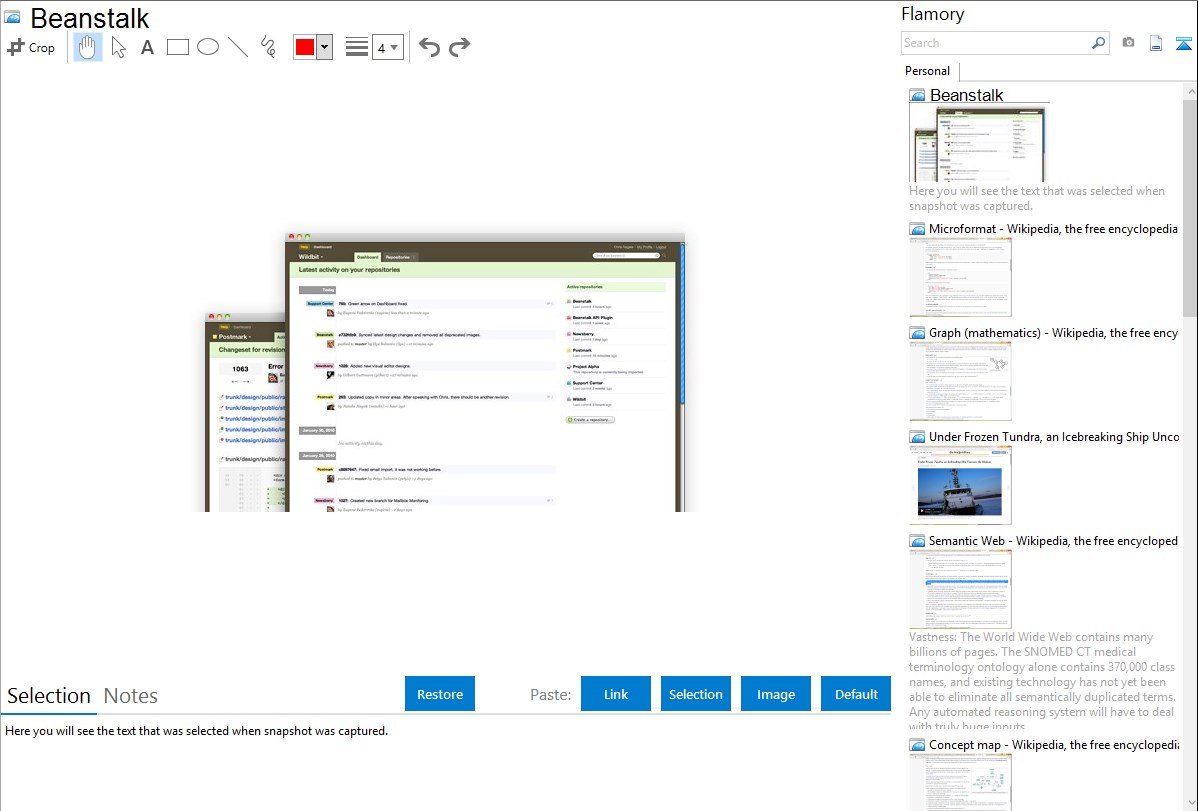Screen dimensions: 1198x811
Task: Click the search magnifier icon
Action: coord(1099,43)
